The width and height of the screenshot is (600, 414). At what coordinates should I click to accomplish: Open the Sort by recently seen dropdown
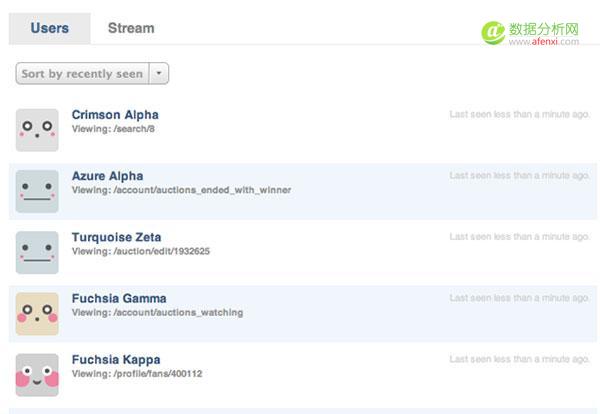(x=92, y=73)
